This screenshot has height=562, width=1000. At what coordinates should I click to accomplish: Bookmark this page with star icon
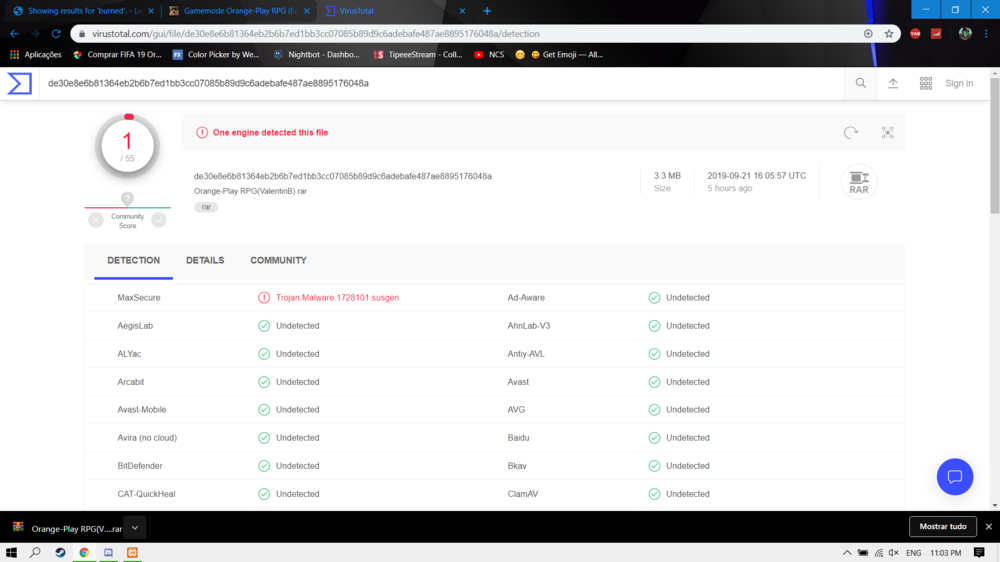pos(888,34)
